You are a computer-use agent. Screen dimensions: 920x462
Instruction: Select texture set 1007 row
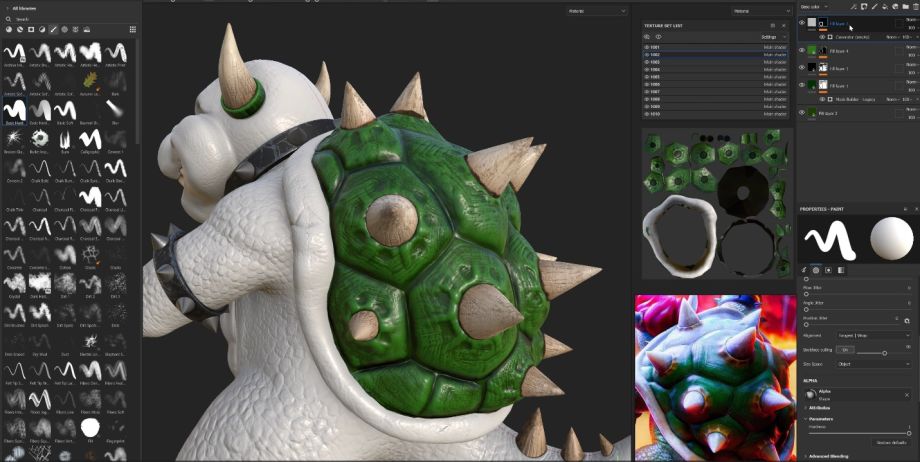(x=716, y=92)
